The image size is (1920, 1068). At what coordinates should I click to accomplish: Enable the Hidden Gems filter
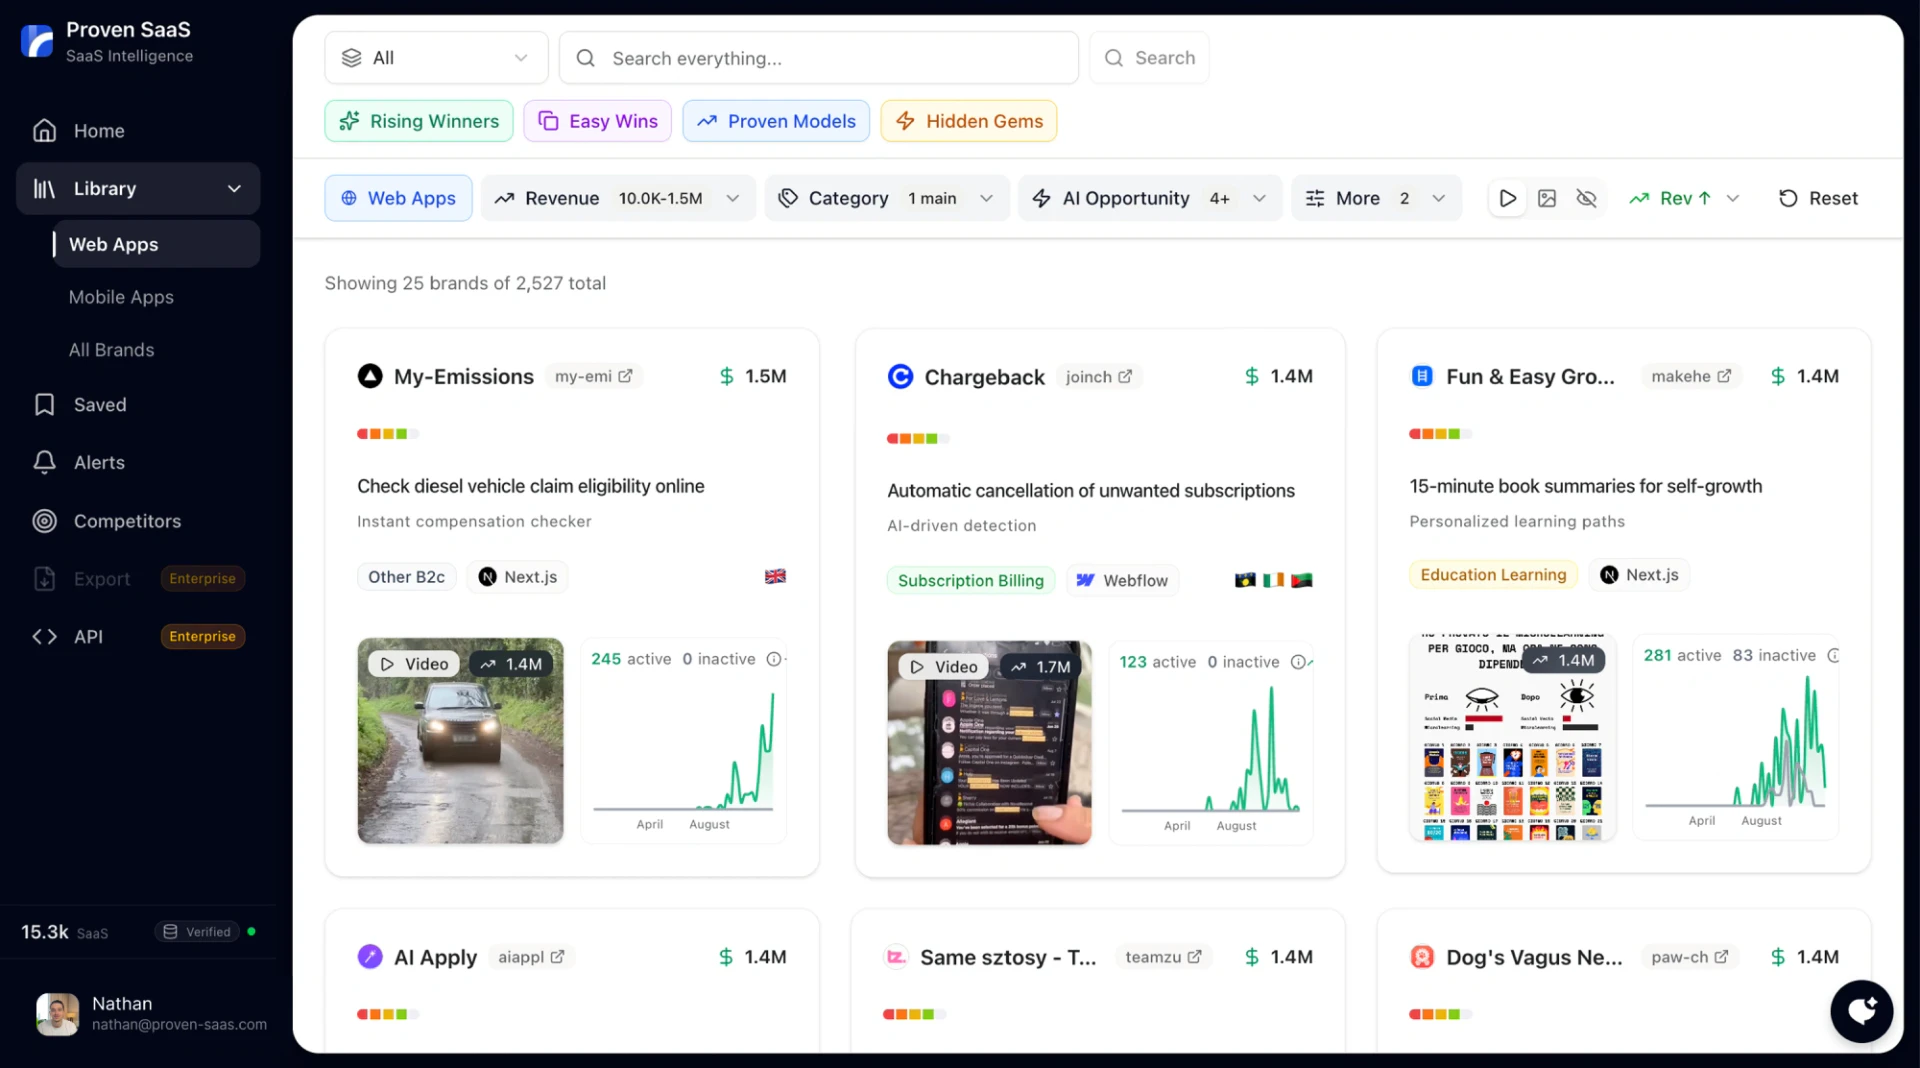click(x=968, y=120)
